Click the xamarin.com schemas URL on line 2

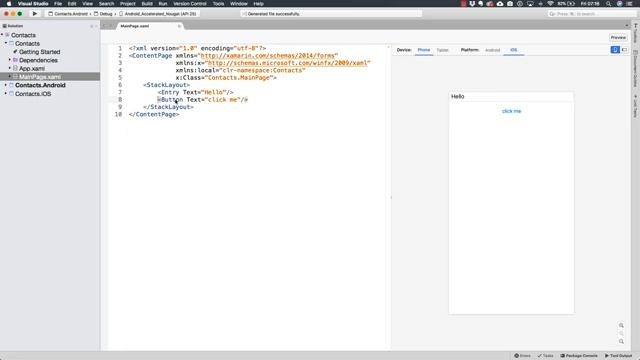tap(267, 56)
